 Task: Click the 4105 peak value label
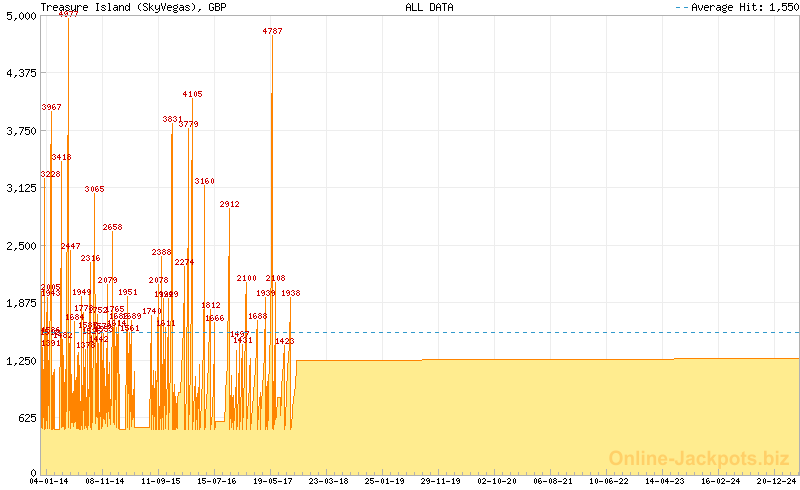[192, 94]
